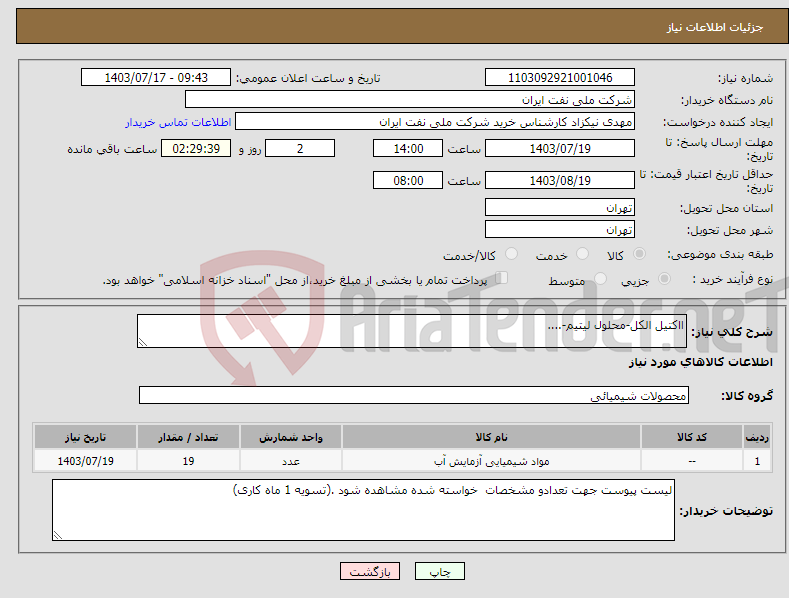The height and width of the screenshot is (598, 789).
Task: Click the جزئیات اطلاعات نیاز header title
Action: click(x=715, y=27)
